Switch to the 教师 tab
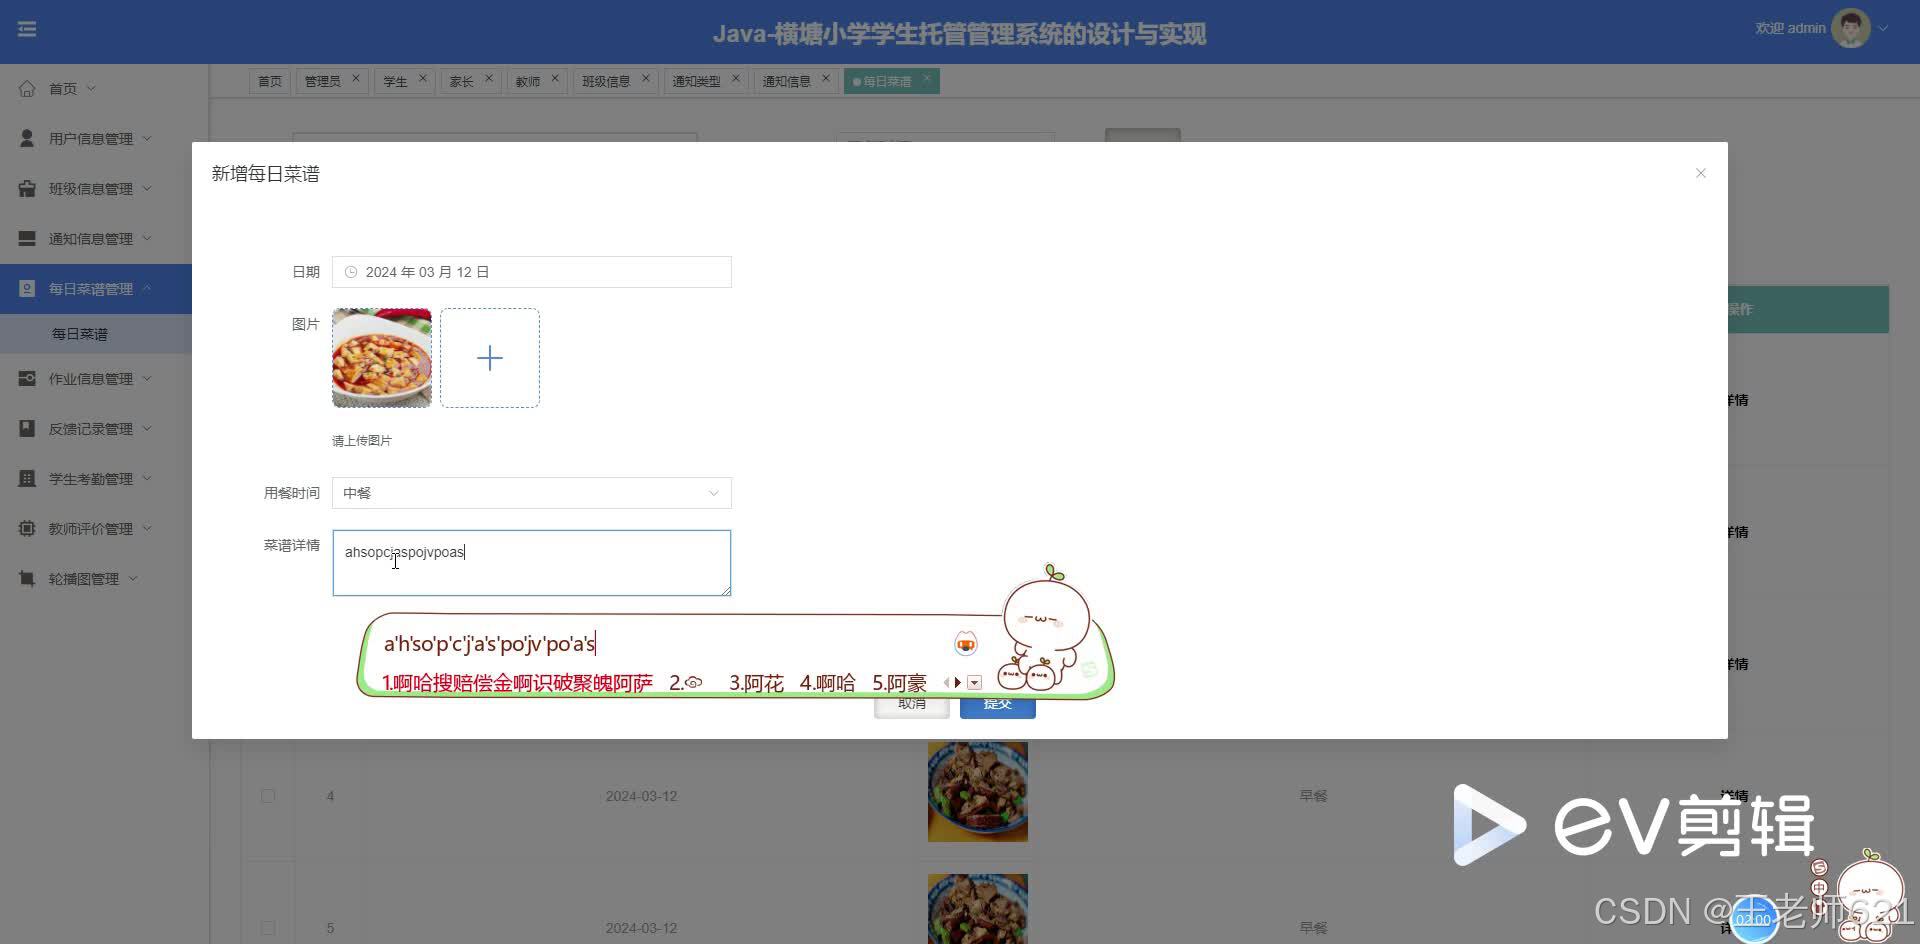Image resolution: width=1920 pixels, height=944 pixels. pyautogui.click(x=528, y=81)
